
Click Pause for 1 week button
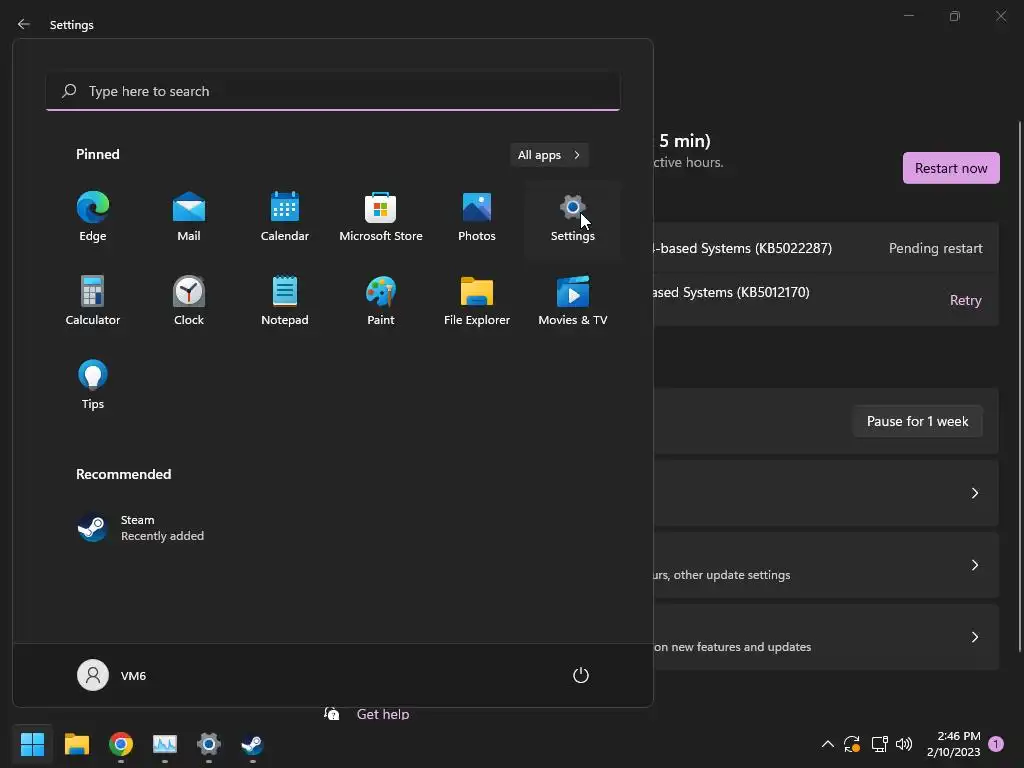tap(918, 421)
